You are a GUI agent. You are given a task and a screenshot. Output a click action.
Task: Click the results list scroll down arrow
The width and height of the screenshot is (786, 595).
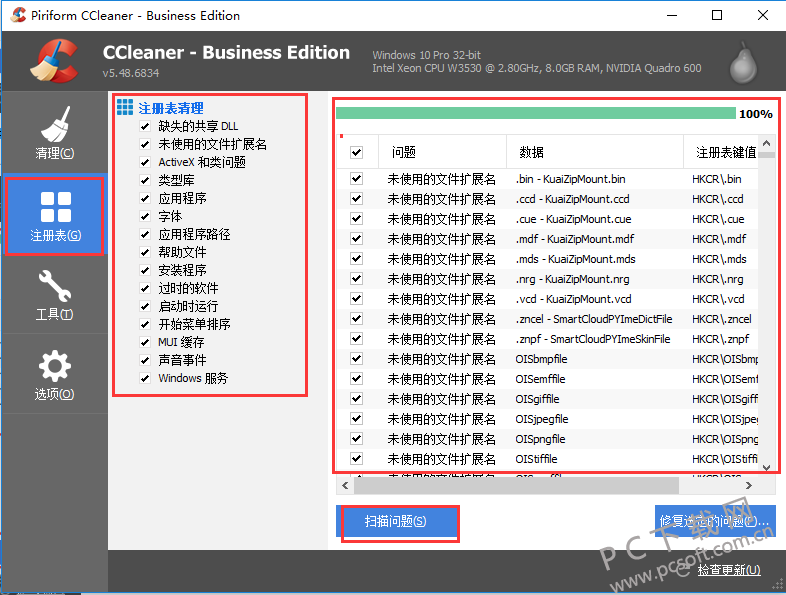[x=766, y=467]
